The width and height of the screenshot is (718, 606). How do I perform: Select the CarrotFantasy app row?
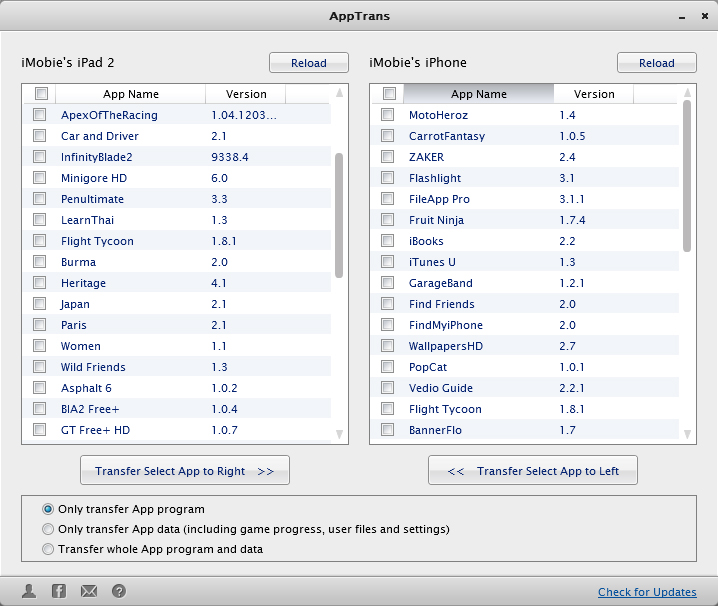[x=525, y=136]
